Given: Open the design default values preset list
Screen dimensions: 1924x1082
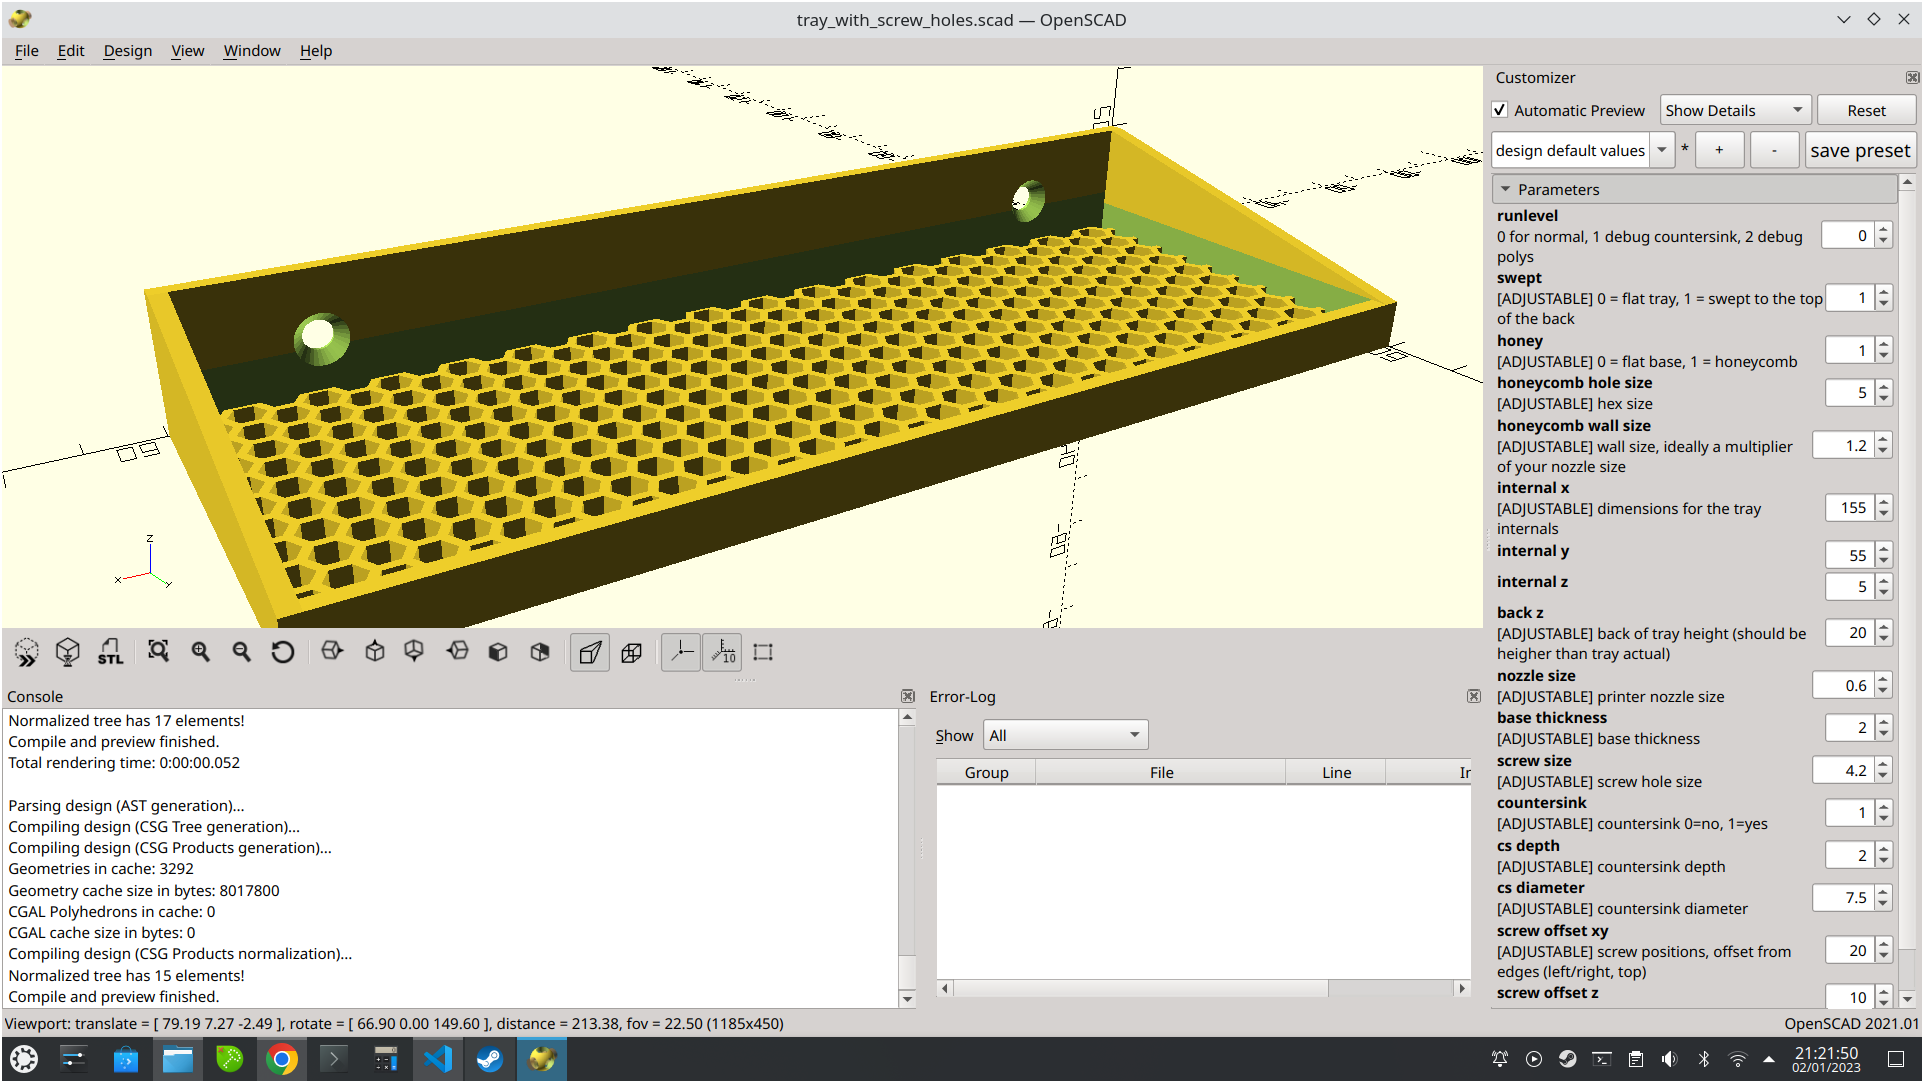Looking at the screenshot, I should (x=1662, y=149).
